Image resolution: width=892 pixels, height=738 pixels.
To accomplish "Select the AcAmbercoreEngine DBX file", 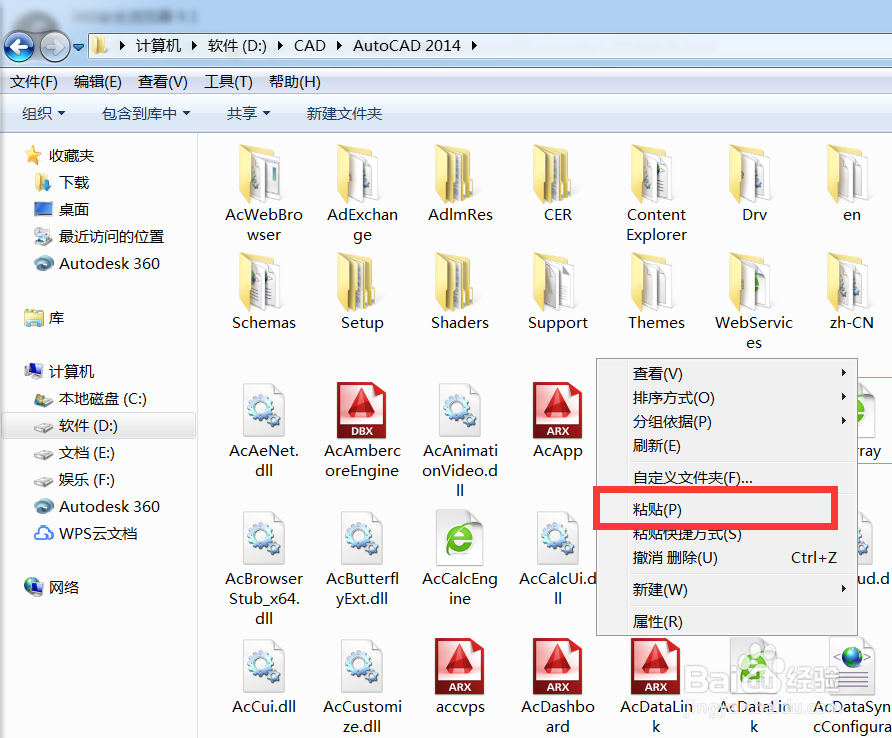I will click(x=362, y=430).
